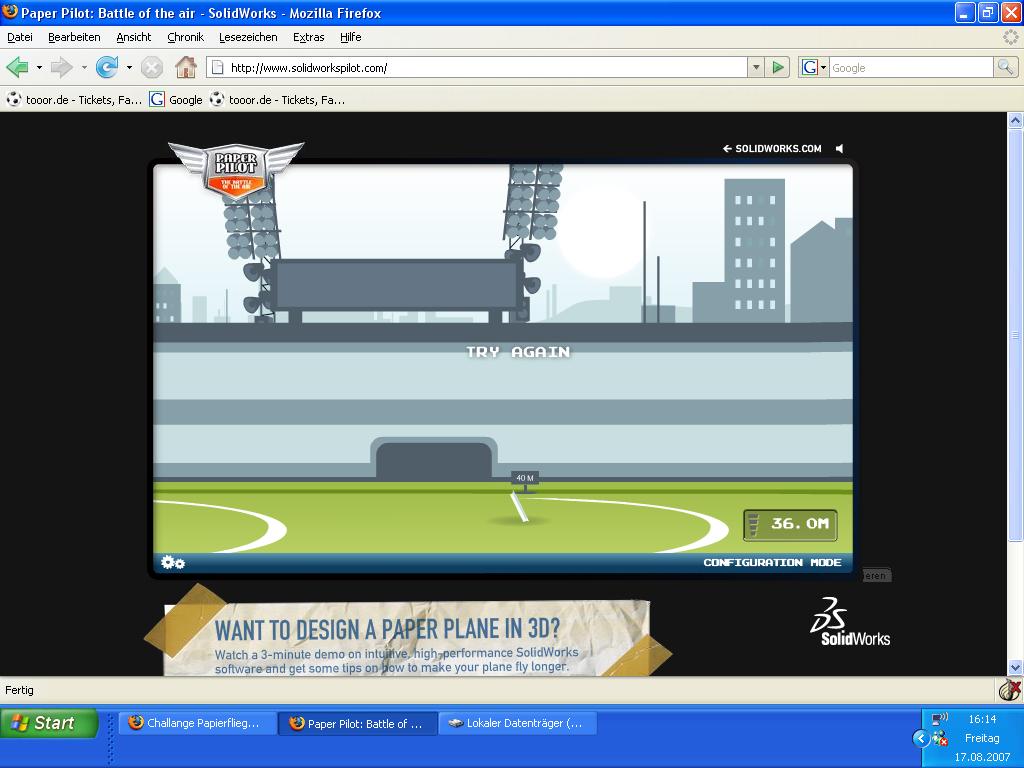The image size is (1024, 768).
Task: Click the gears settings icon in game
Action: (173, 563)
